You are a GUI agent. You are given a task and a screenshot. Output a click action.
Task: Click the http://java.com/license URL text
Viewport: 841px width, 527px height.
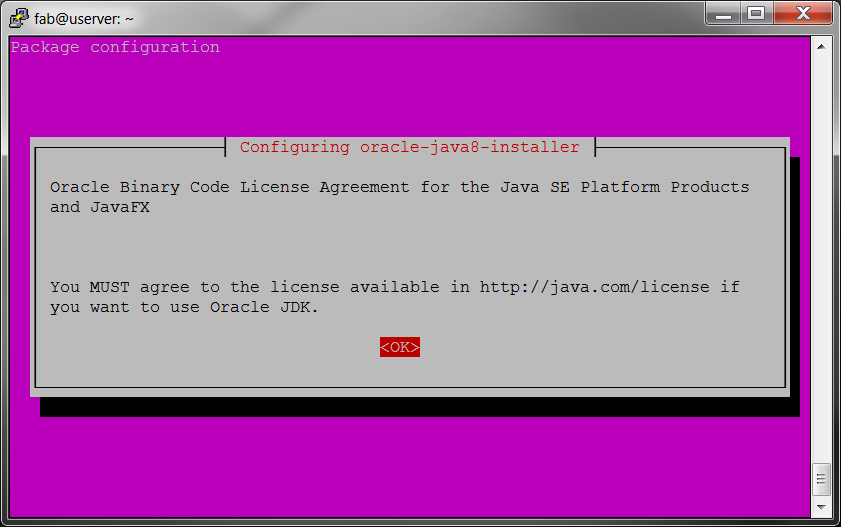click(x=594, y=287)
